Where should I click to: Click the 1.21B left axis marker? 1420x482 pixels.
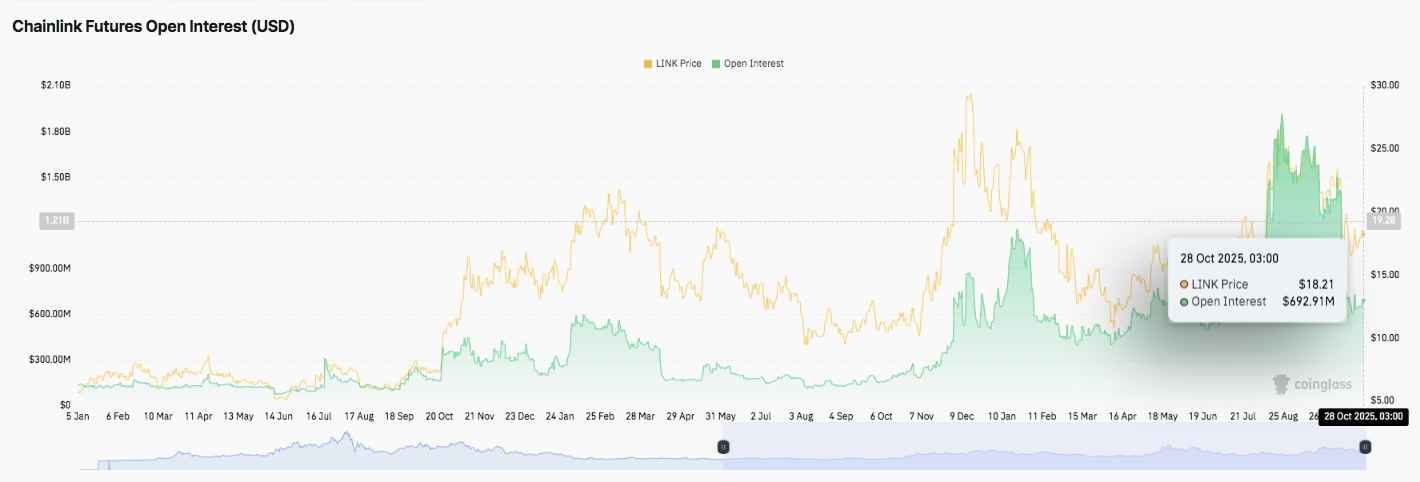tap(54, 221)
